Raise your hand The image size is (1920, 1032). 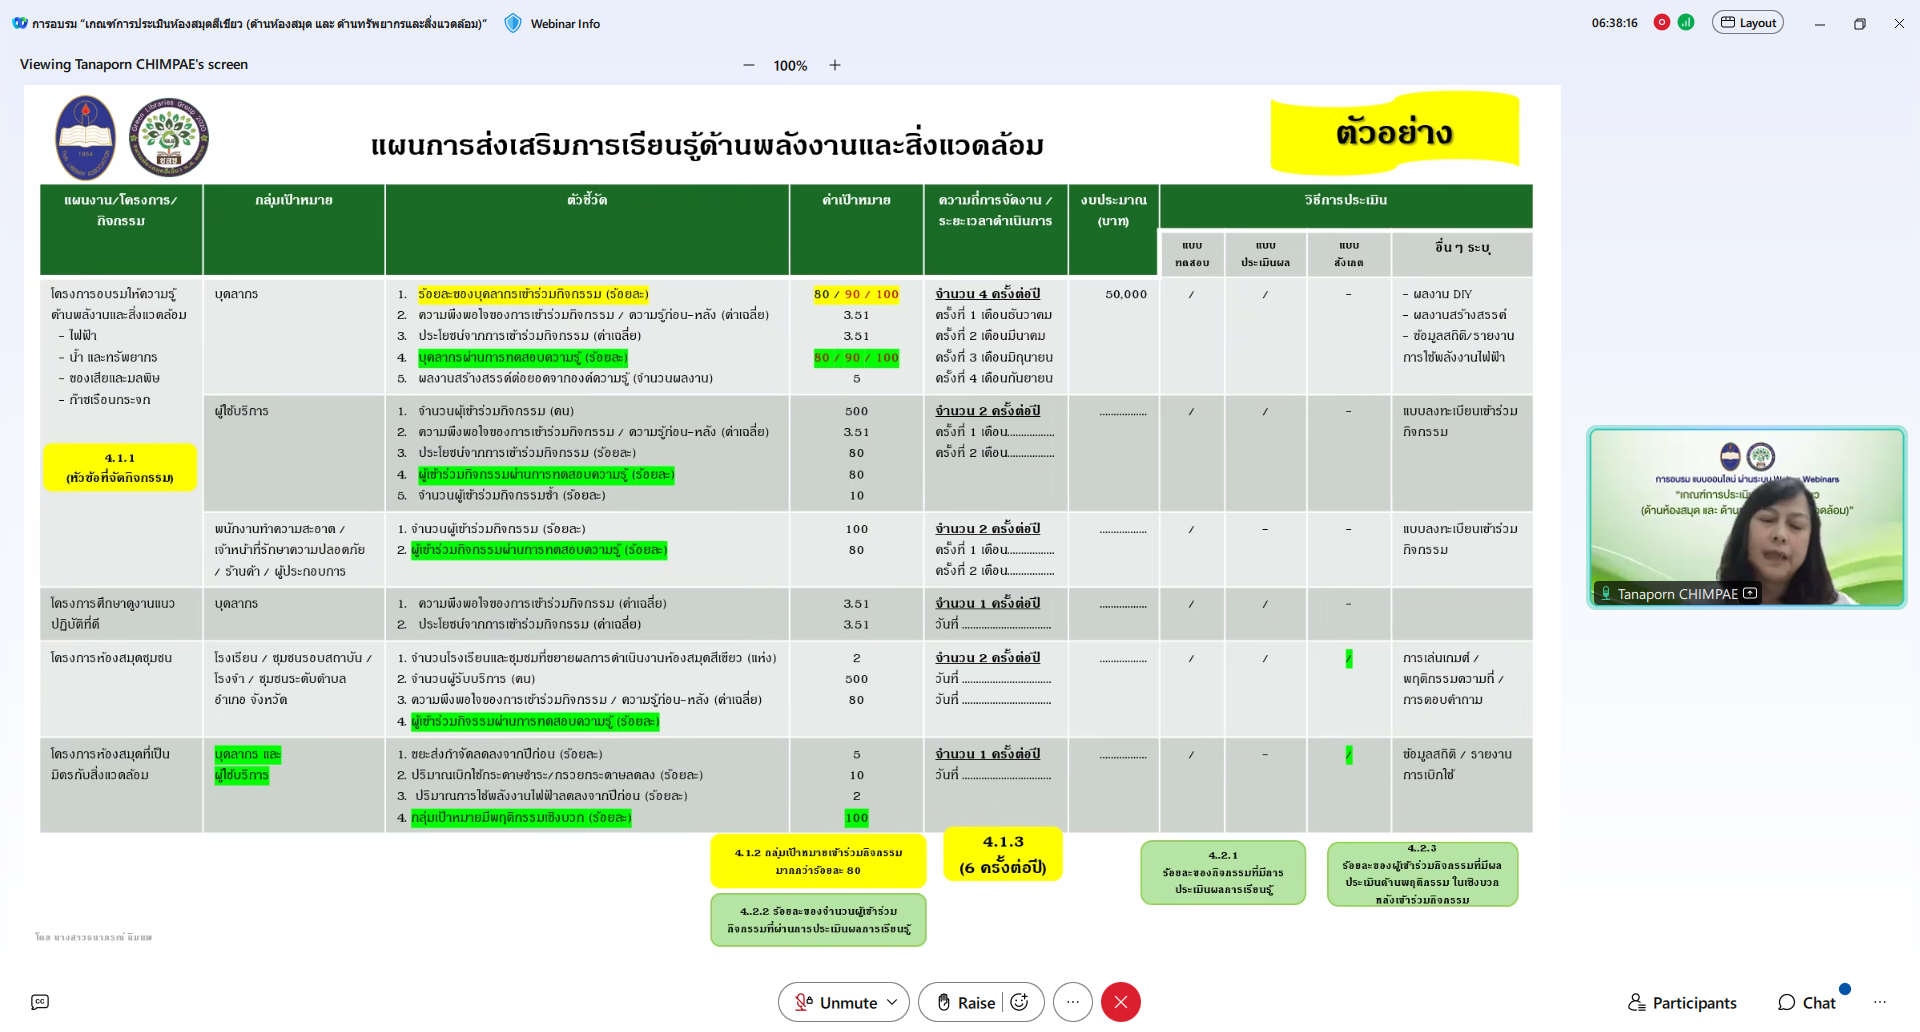(x=966, y=1002)
